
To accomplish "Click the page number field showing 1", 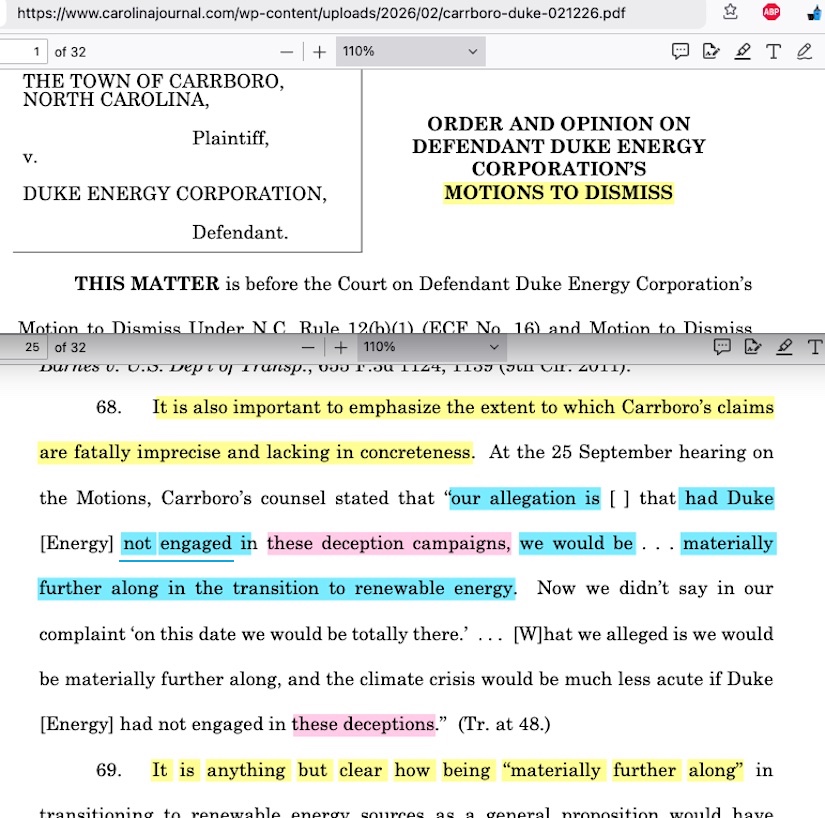I will pyautogui.click(x=25, y=52).
